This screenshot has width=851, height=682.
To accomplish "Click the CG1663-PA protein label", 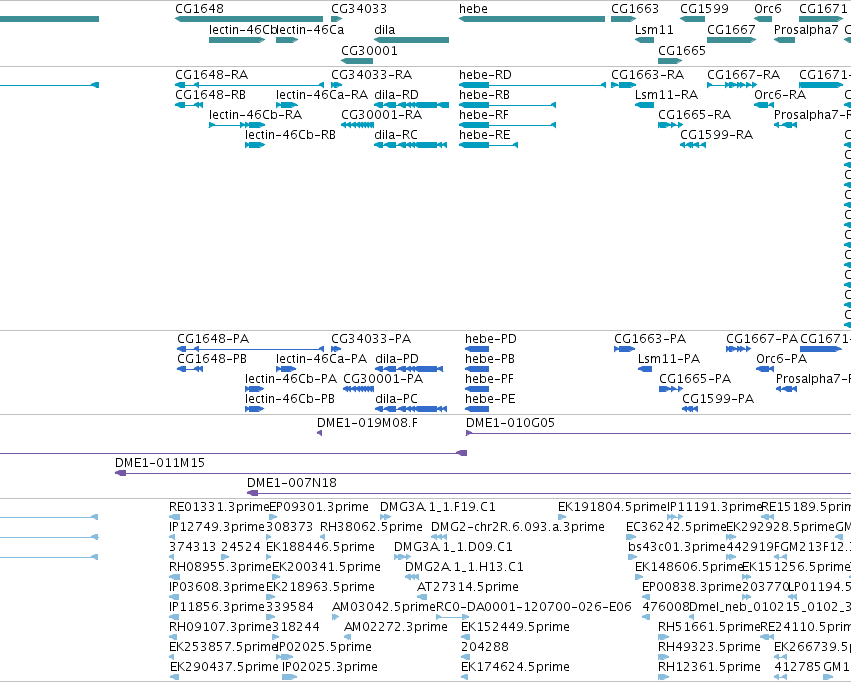I will coord(650,339).
